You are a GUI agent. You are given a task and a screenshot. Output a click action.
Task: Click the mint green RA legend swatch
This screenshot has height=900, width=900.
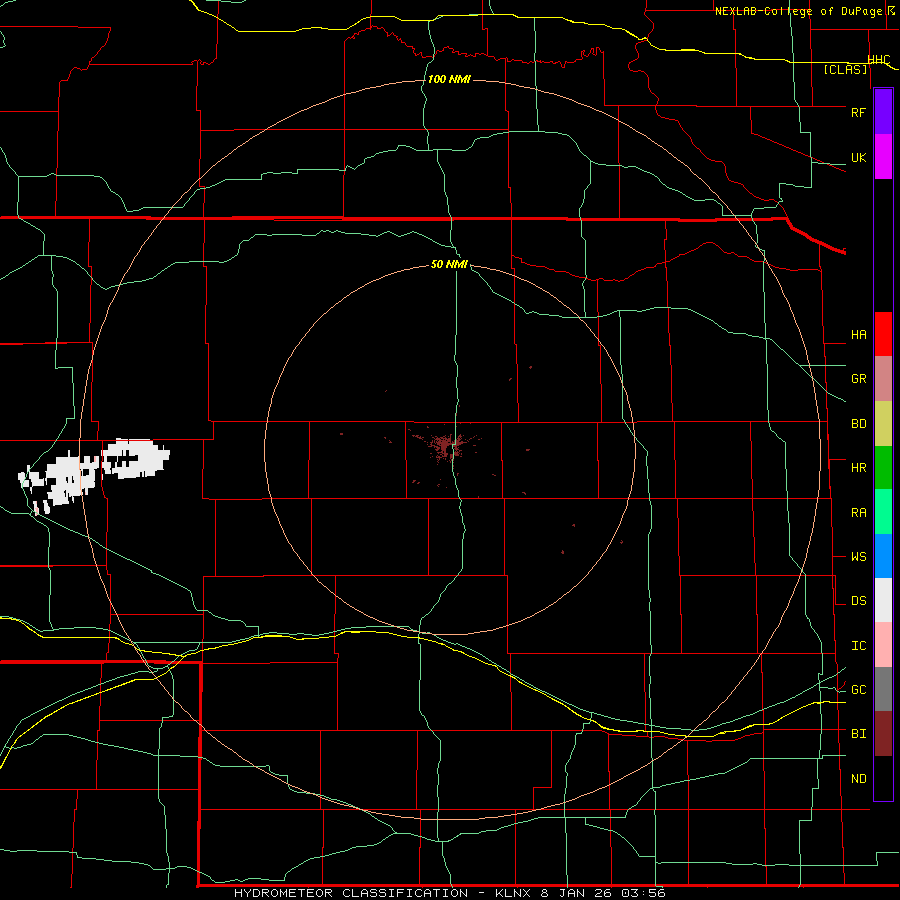(x=883, y=512)
